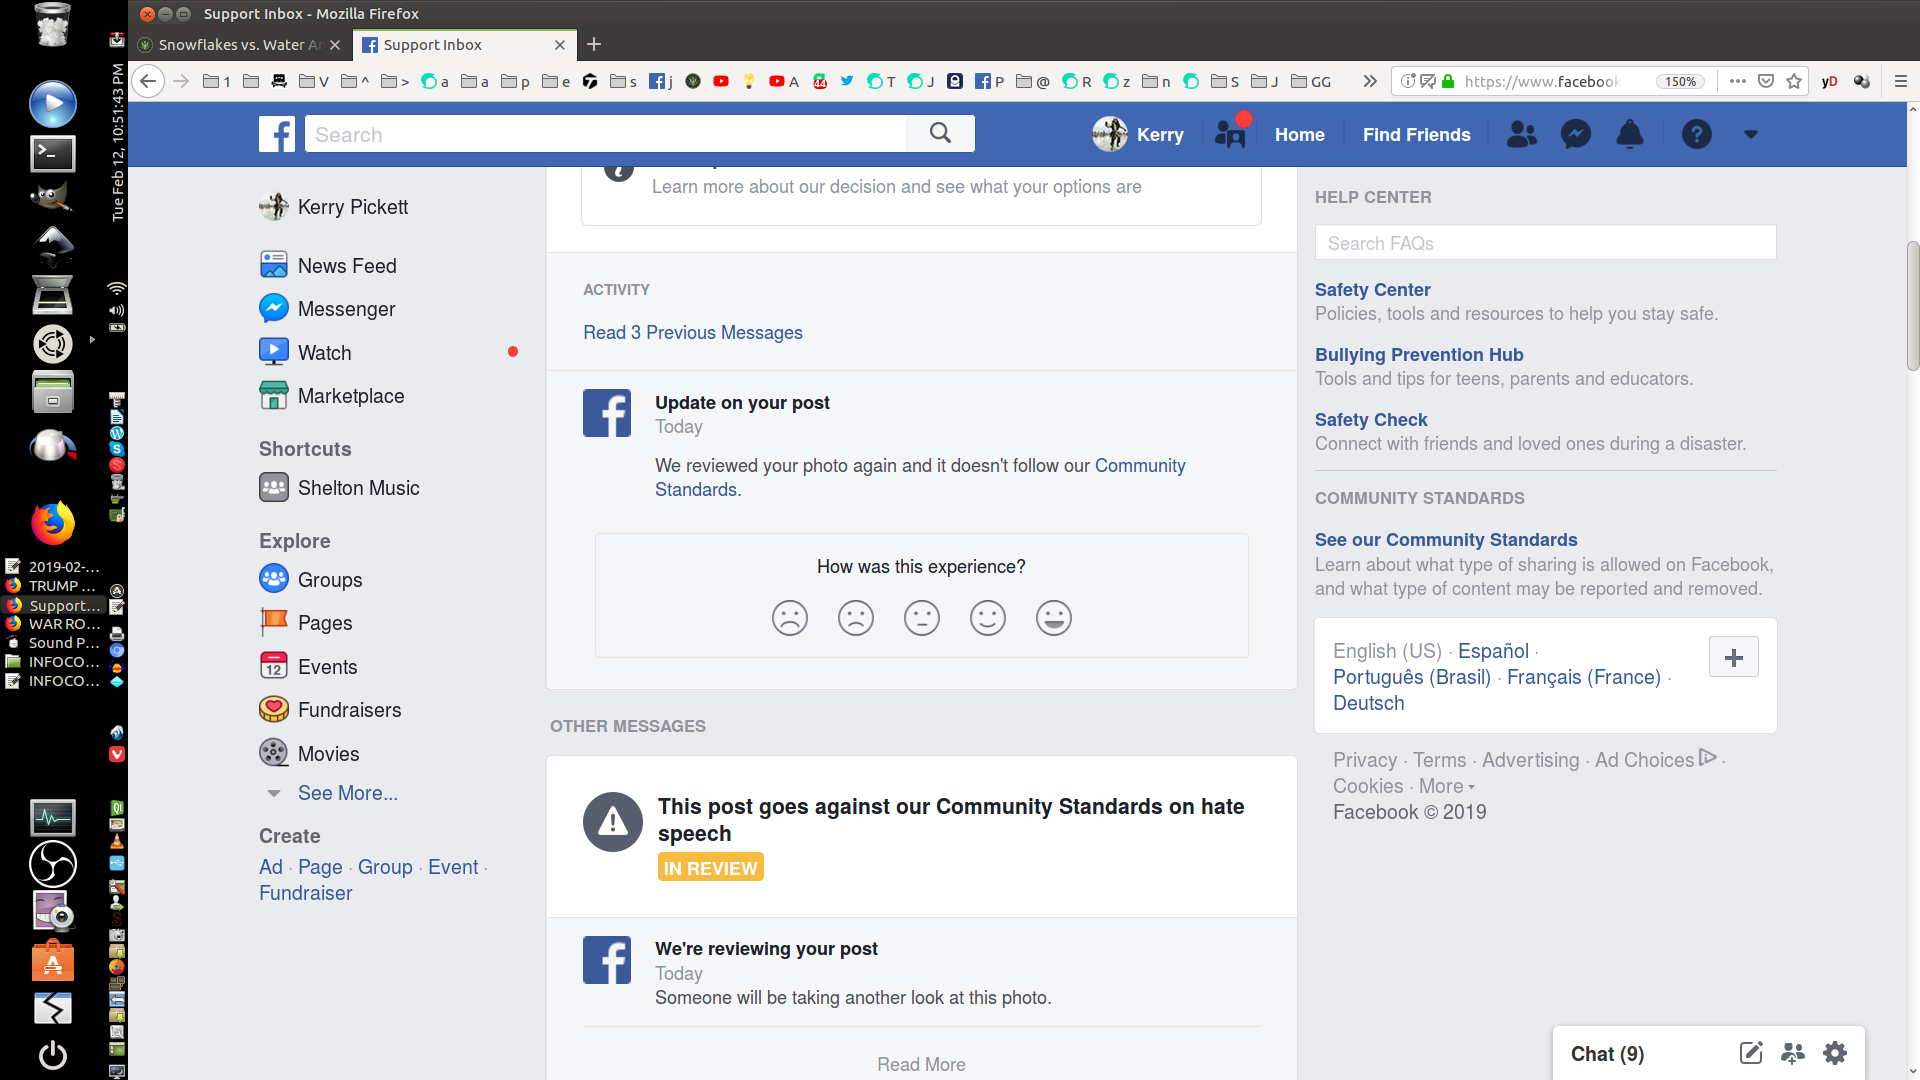The height and width of the screenshot is (1080, 1920).
Task: Open the terminal from the dock
Action: coord(52,153)
